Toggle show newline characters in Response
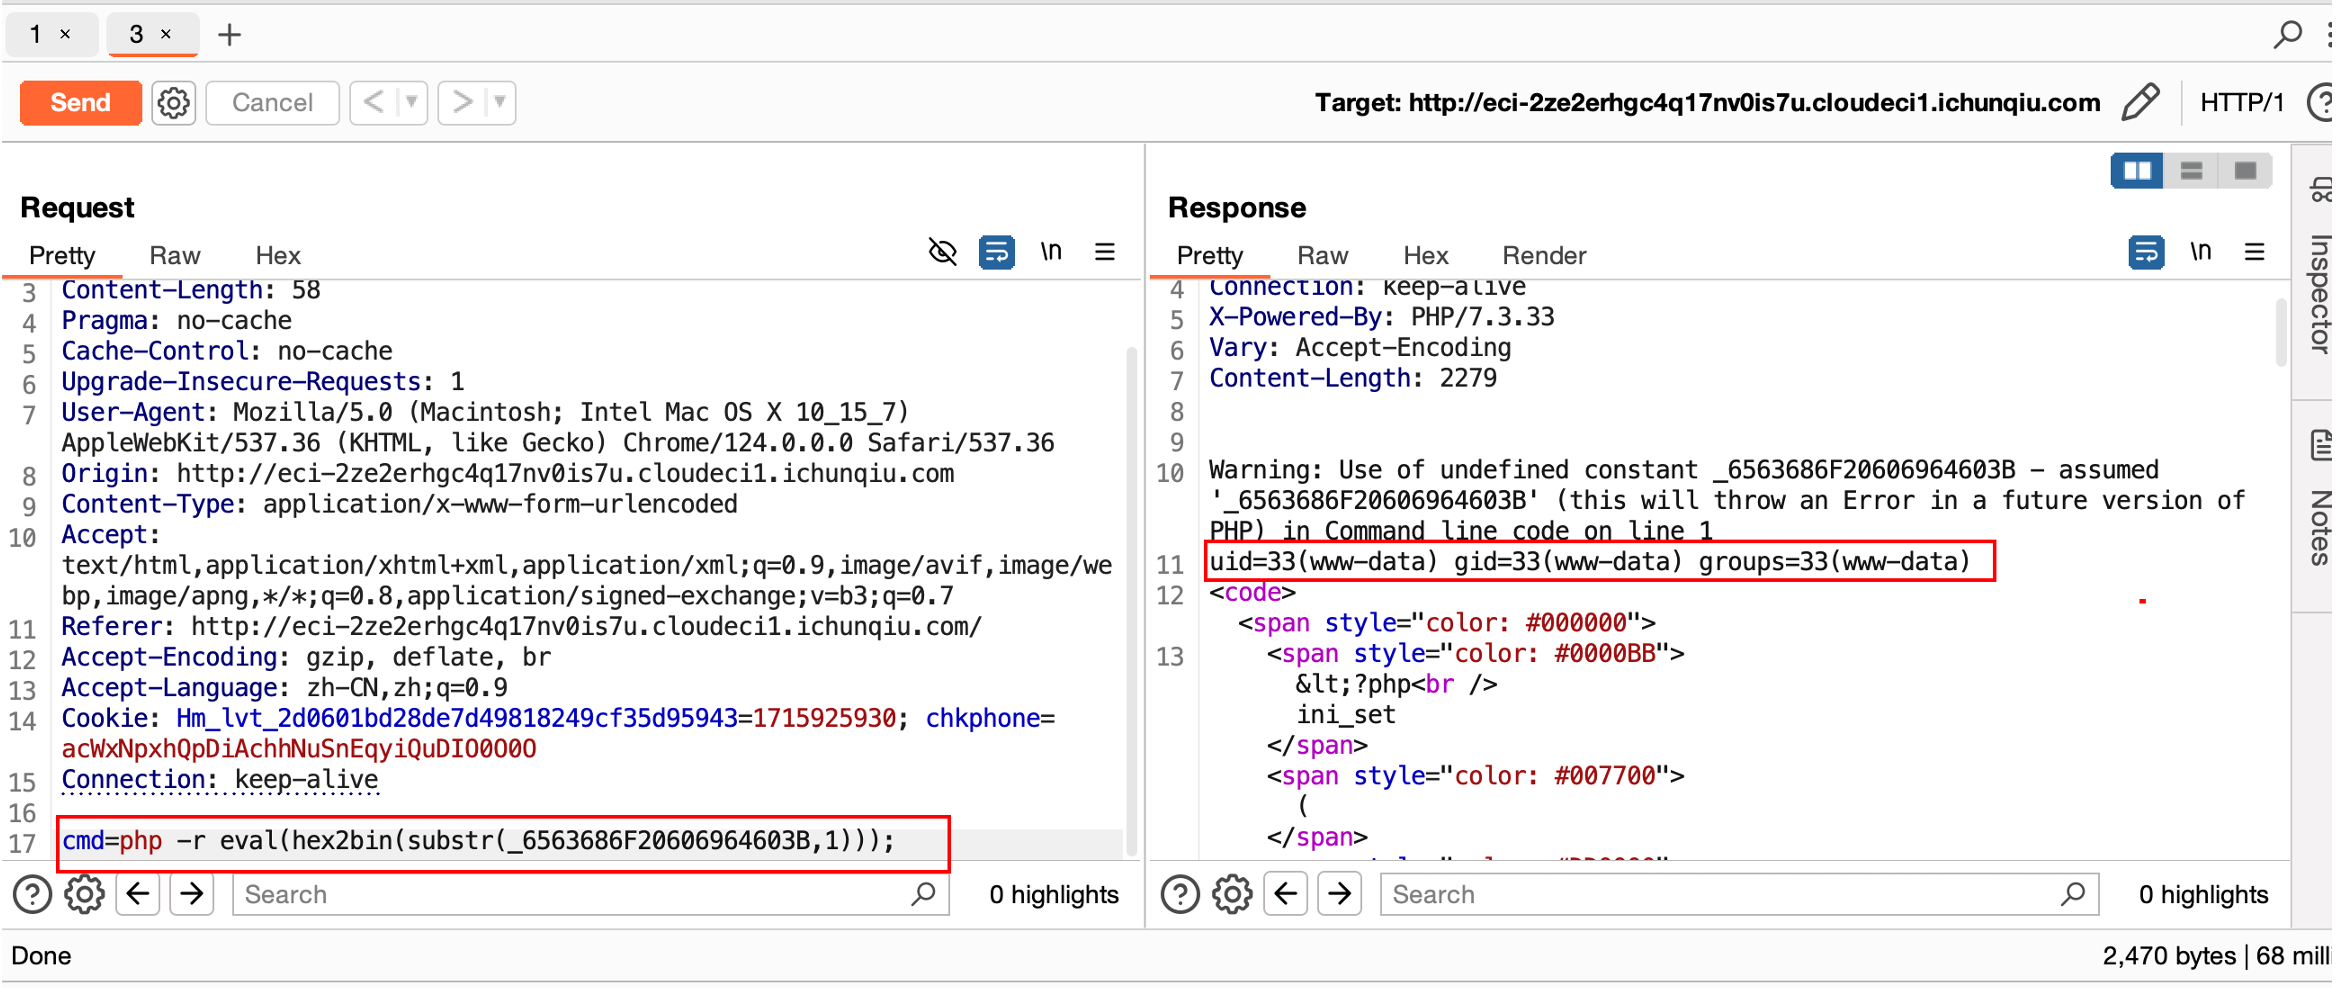This screenshot has height=988, width=2336. tap(2201, 252)
